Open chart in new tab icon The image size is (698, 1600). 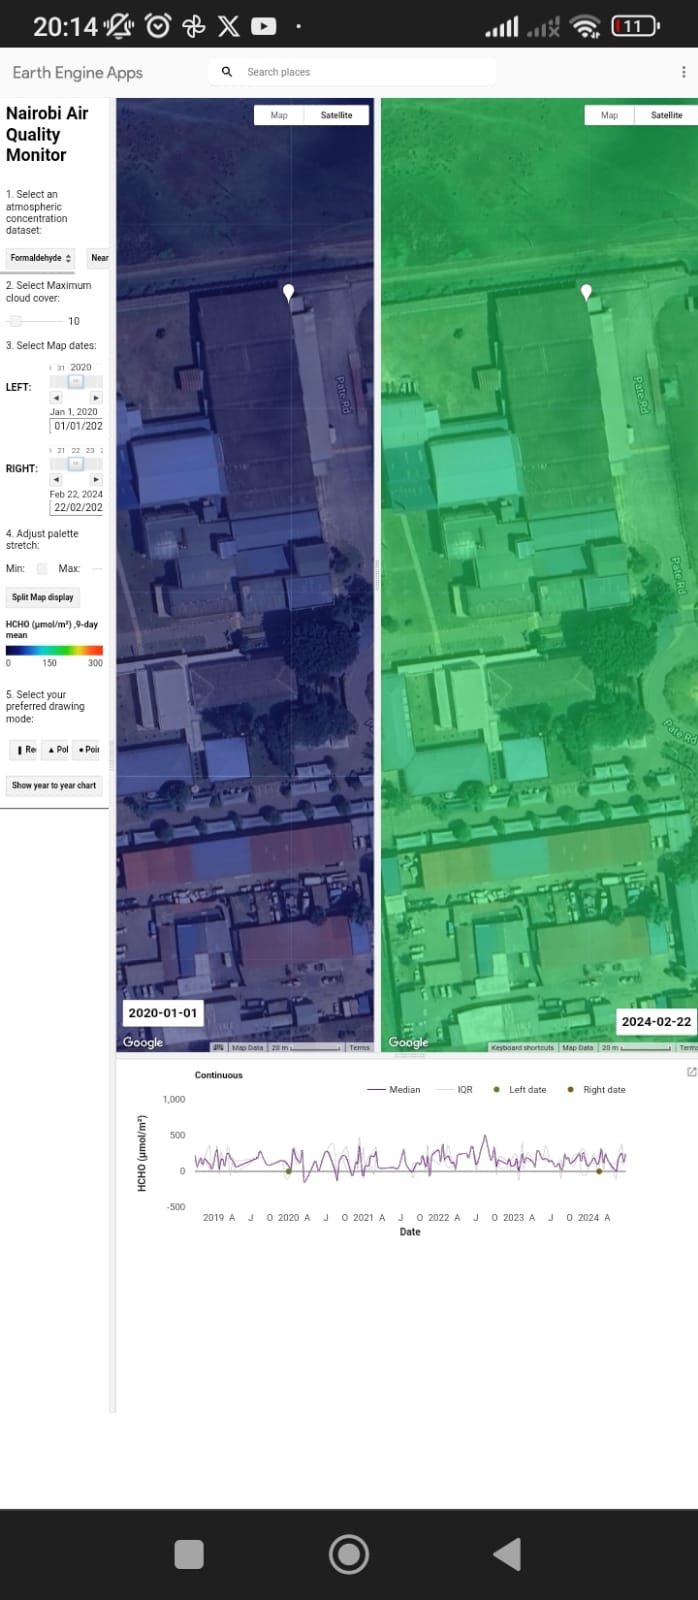[691, 1072]
